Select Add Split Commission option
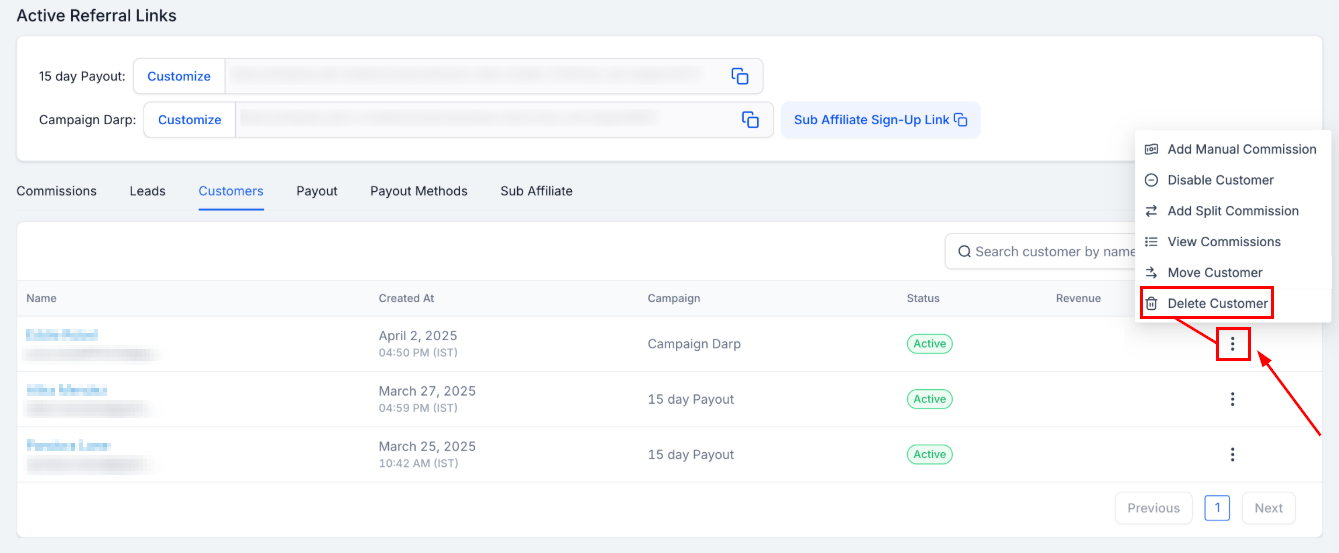The width and height of the screenshot is (1339, 553). click(x=1232, y=211)
